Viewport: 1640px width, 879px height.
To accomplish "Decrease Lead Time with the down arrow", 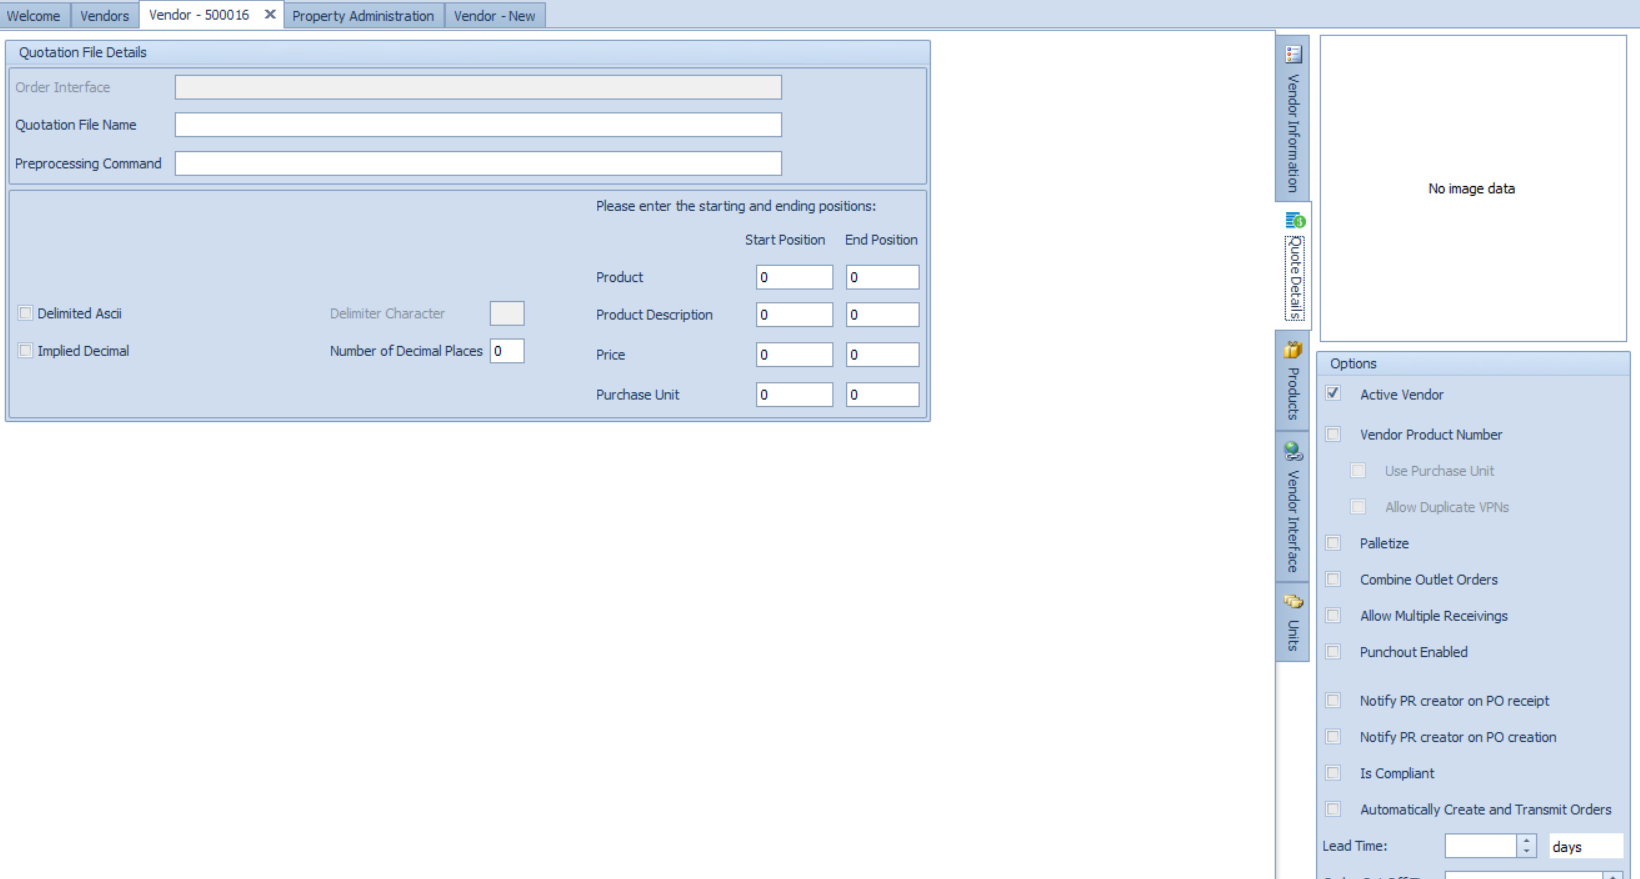I will tap(1527, 852).
